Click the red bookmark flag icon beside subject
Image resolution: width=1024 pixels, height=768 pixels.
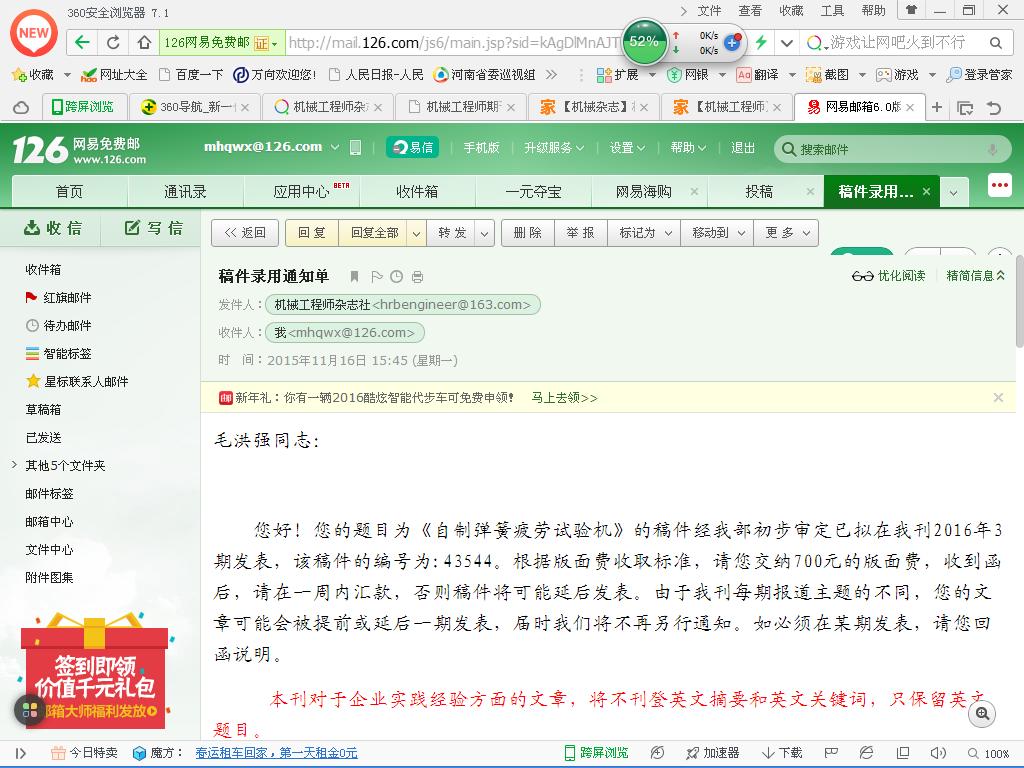(x=355, y=276)
